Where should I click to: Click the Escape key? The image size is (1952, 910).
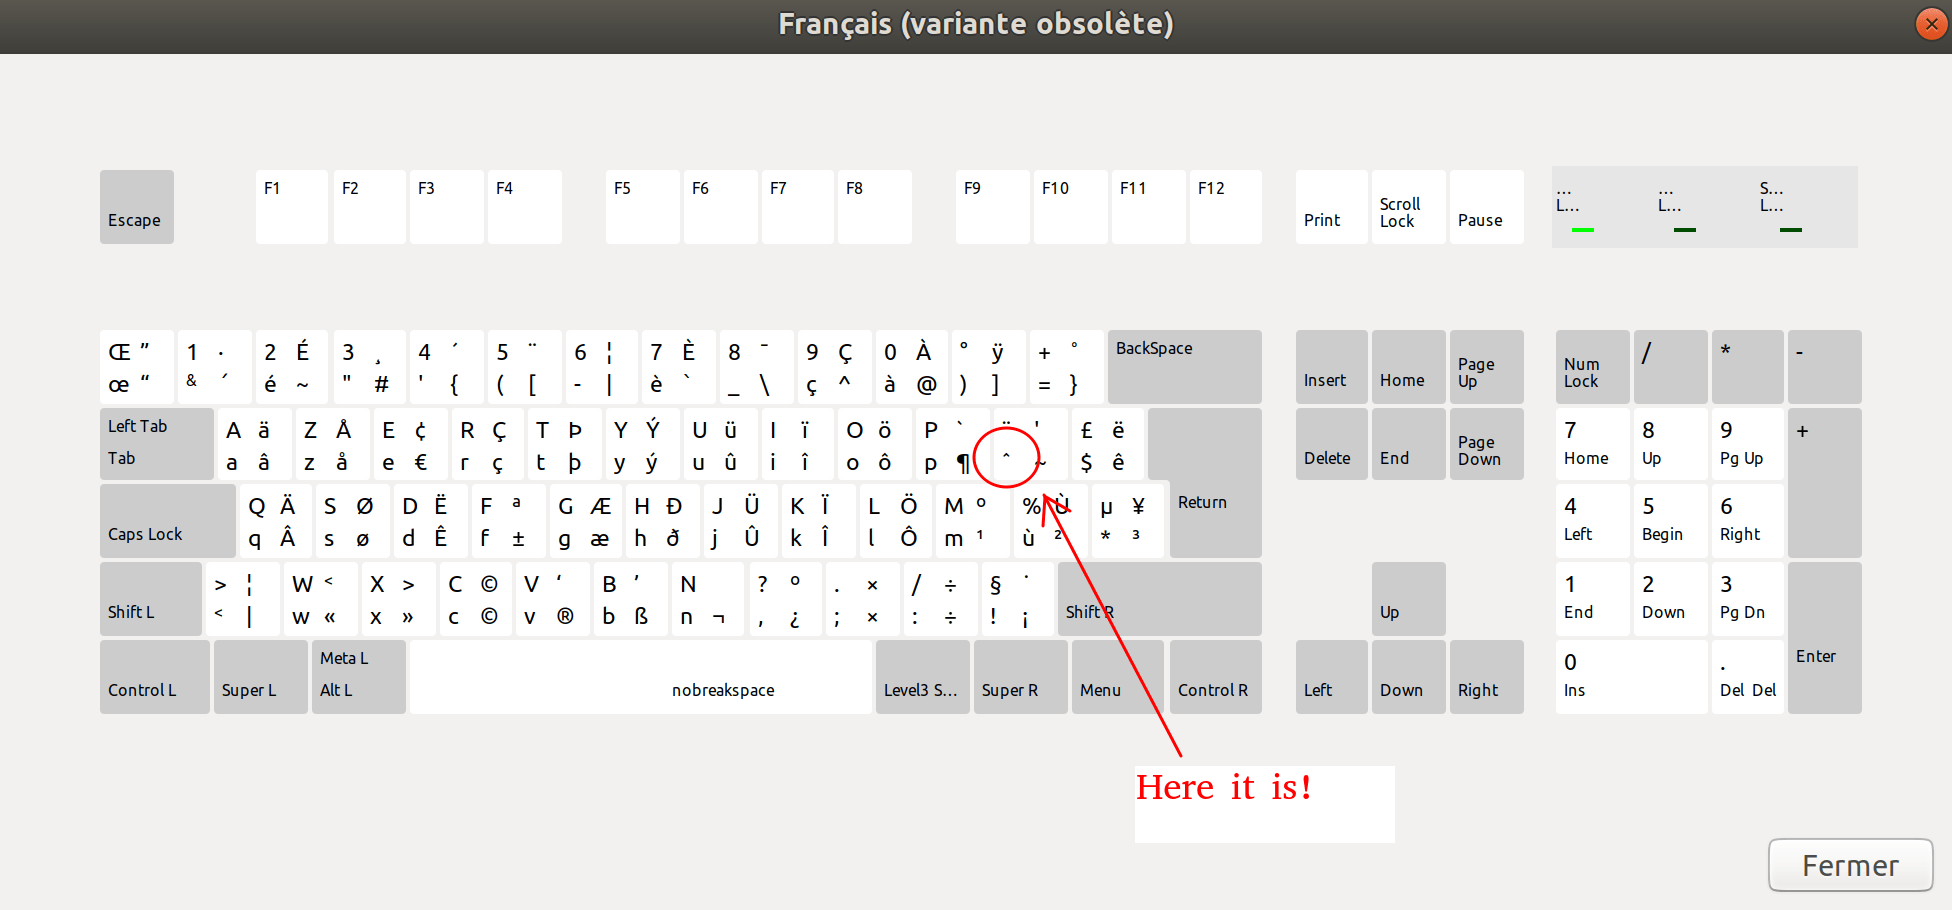point(136,207)
